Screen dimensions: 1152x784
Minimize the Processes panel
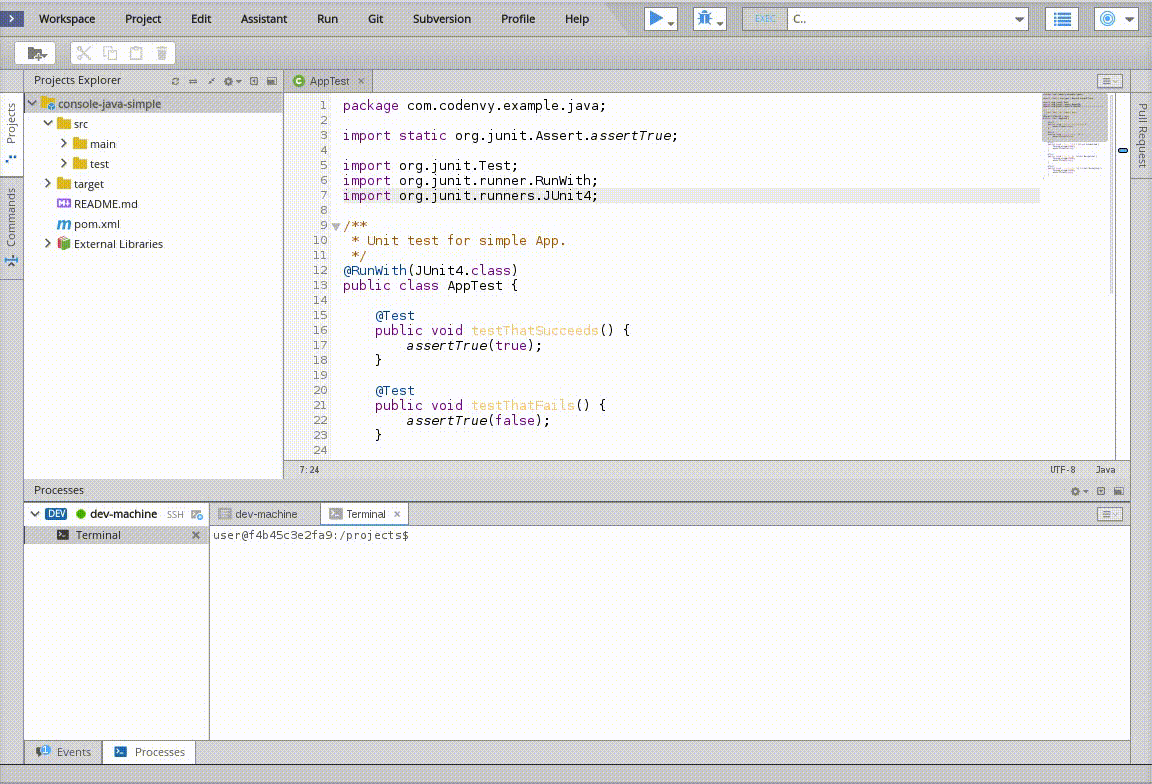[1119, 491]
